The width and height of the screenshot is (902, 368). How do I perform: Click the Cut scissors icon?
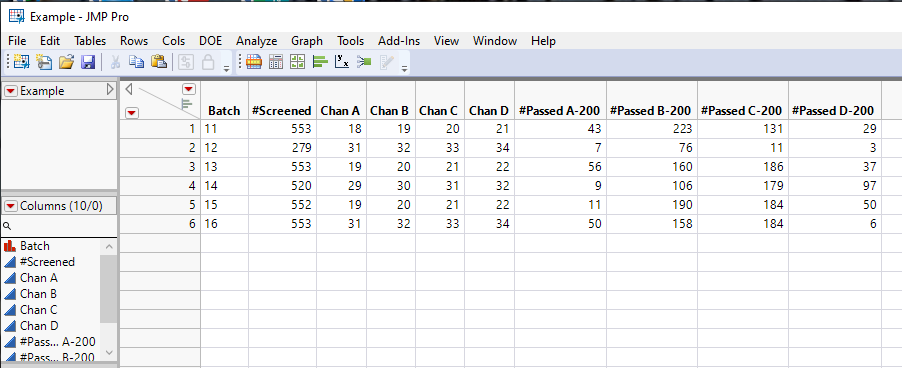[115, 62]
